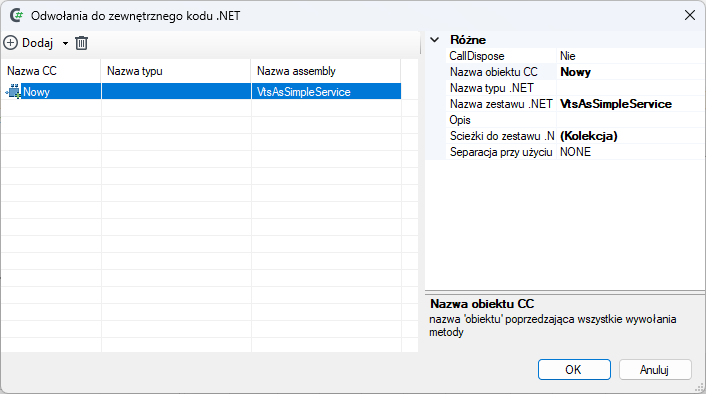Close the dialog with the X button
Viewport: 706px width, 394px height.
(690, 15)
